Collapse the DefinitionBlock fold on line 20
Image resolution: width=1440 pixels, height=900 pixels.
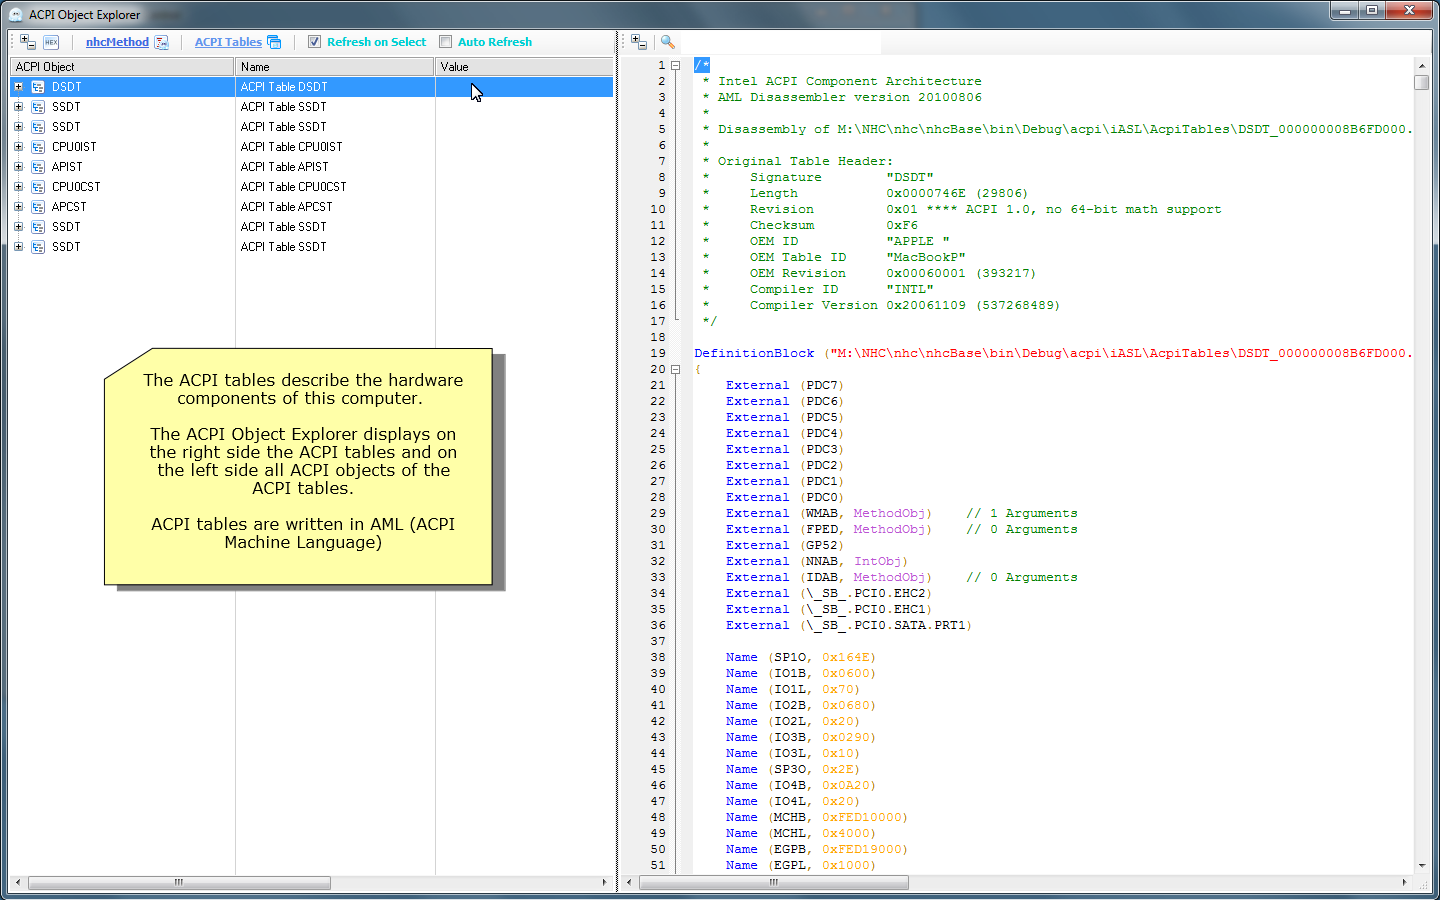(x=676, y=369)
